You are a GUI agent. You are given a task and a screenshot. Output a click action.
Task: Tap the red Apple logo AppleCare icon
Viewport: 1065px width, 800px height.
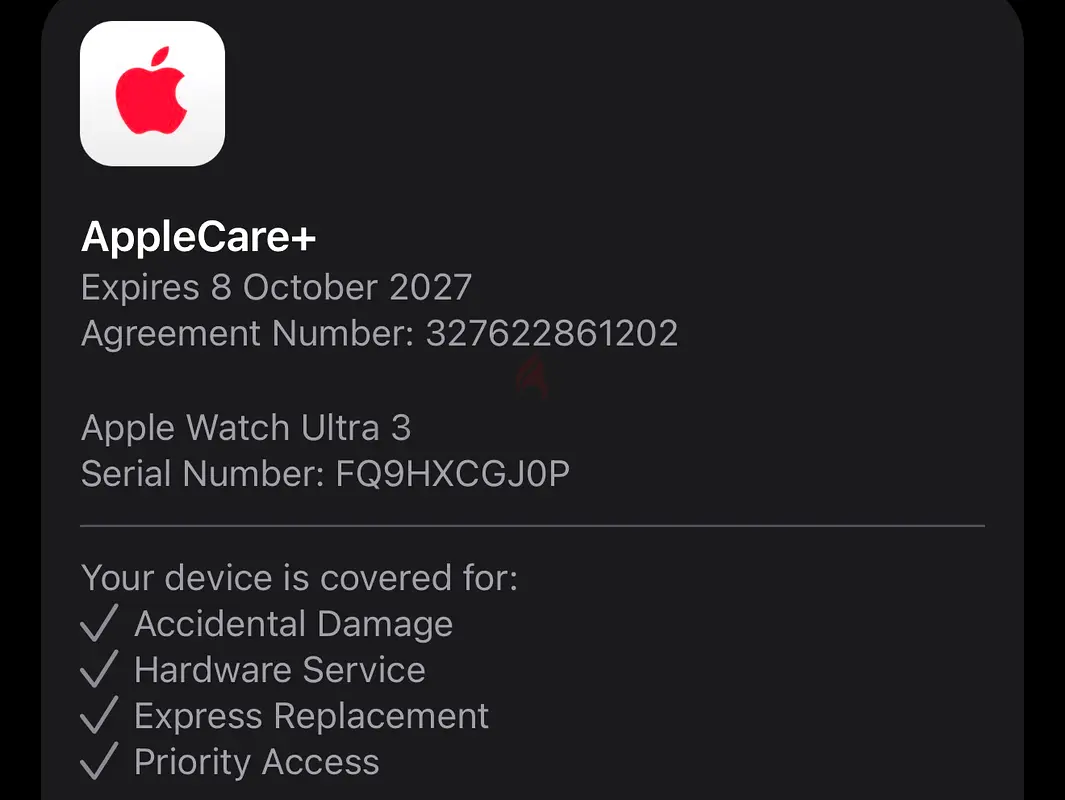[x=152, y=93]
